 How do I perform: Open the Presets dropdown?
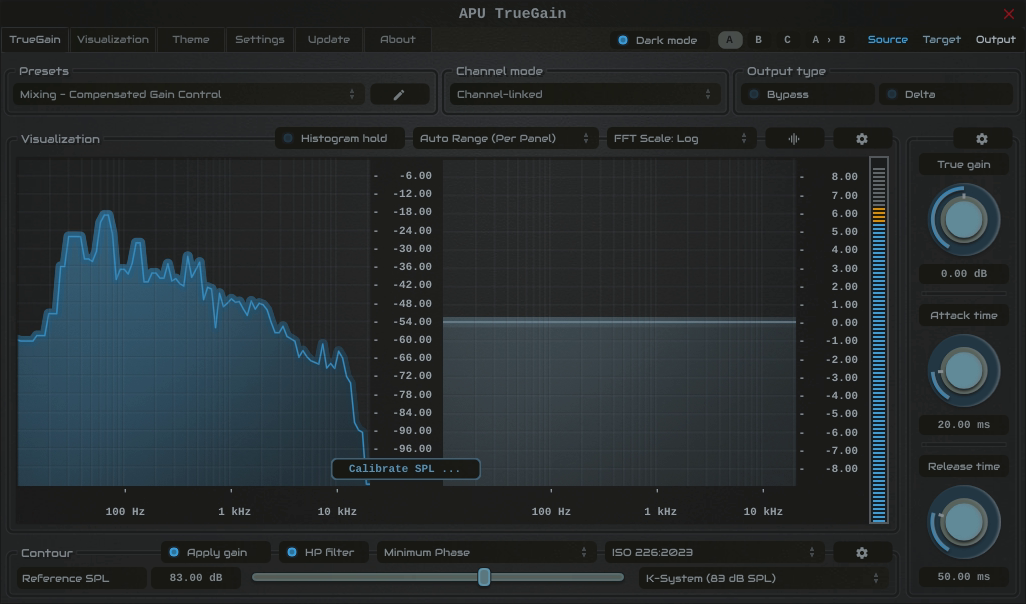(x=188, y=95)
